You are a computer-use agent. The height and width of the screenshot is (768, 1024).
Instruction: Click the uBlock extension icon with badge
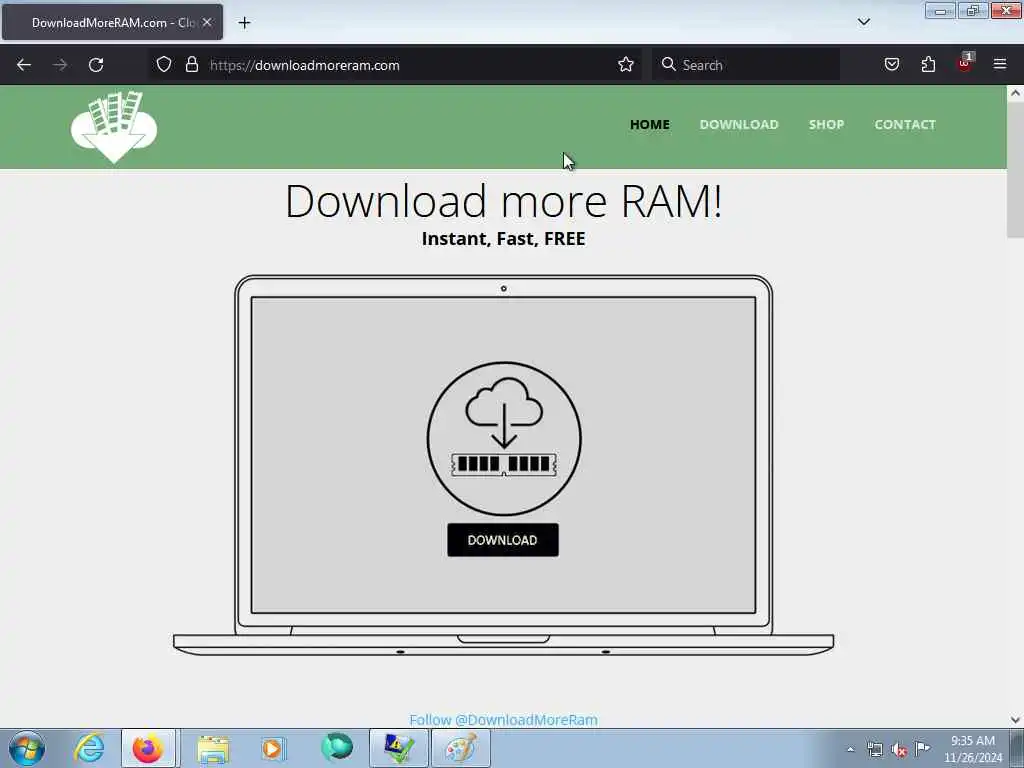965,63
